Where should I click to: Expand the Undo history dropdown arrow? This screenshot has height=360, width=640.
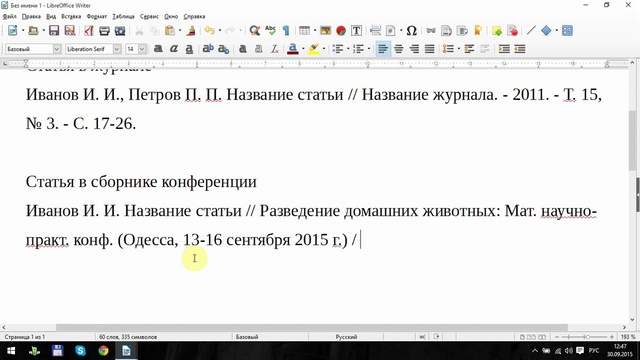click(x=220, y=31)
